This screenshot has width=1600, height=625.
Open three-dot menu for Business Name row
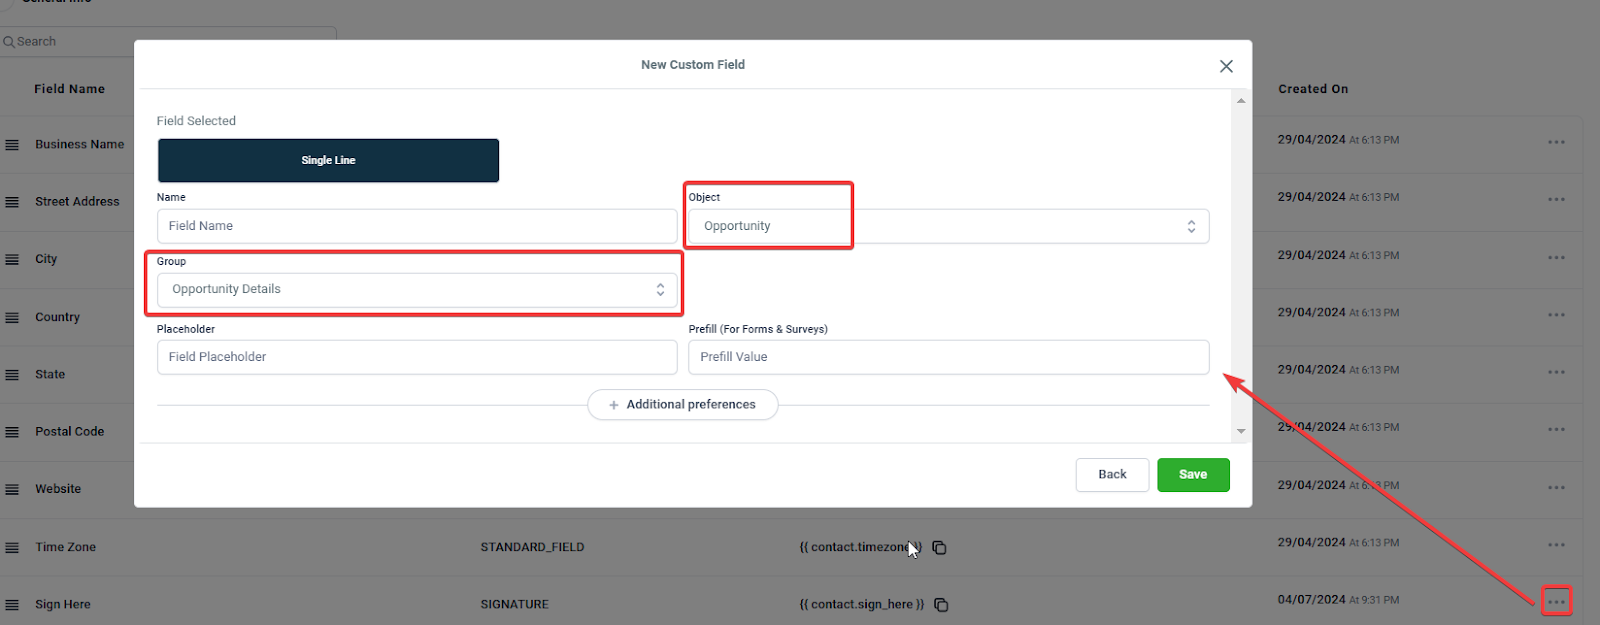tap(1556, 142)
